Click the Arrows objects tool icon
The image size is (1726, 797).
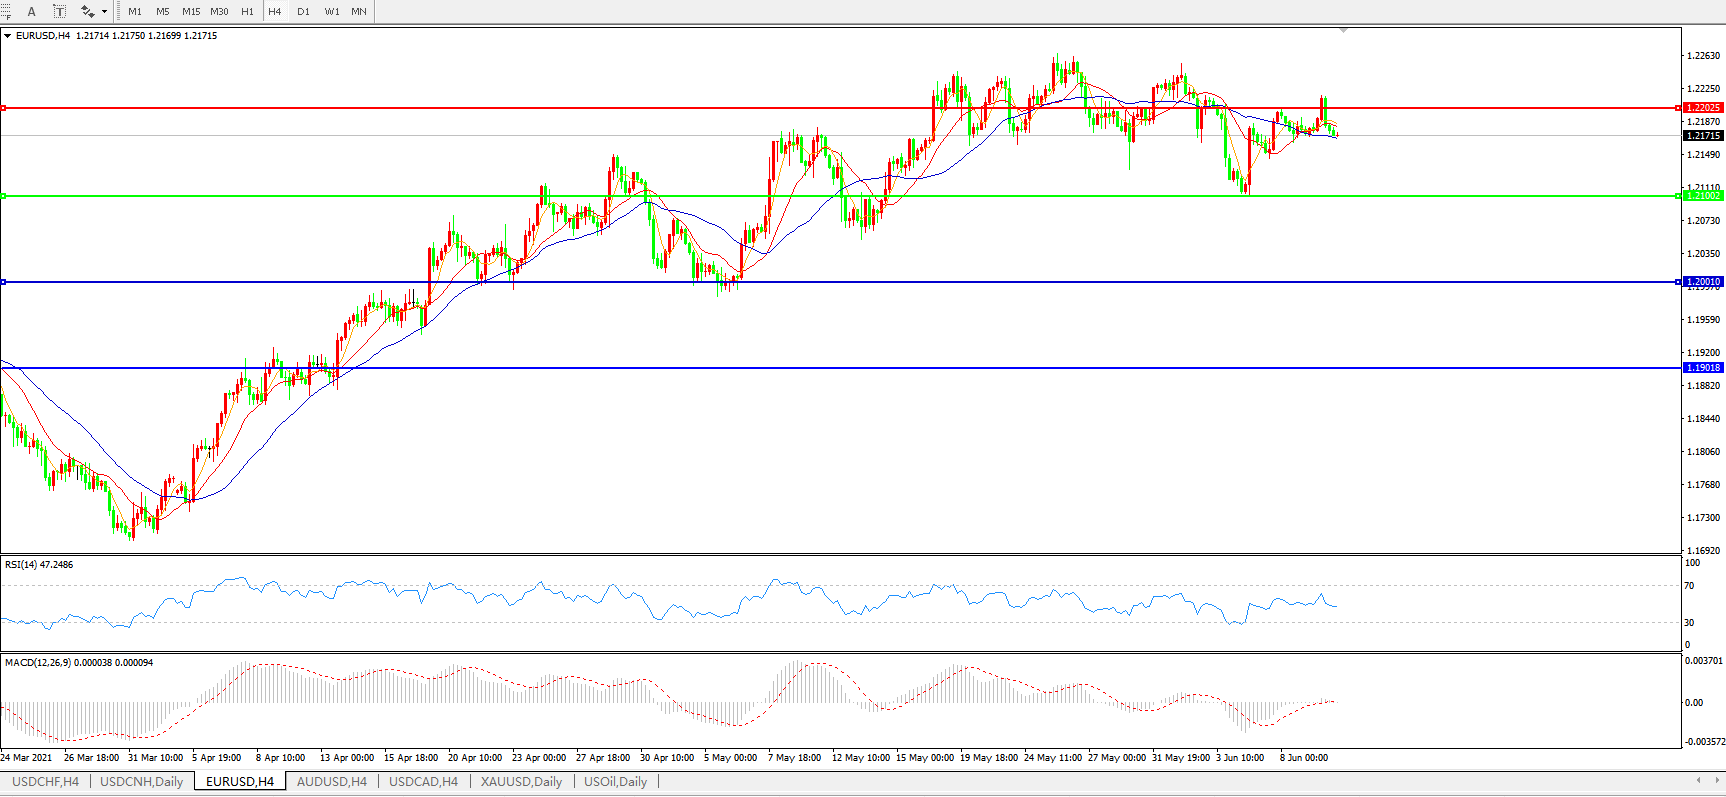pos(87,12)
